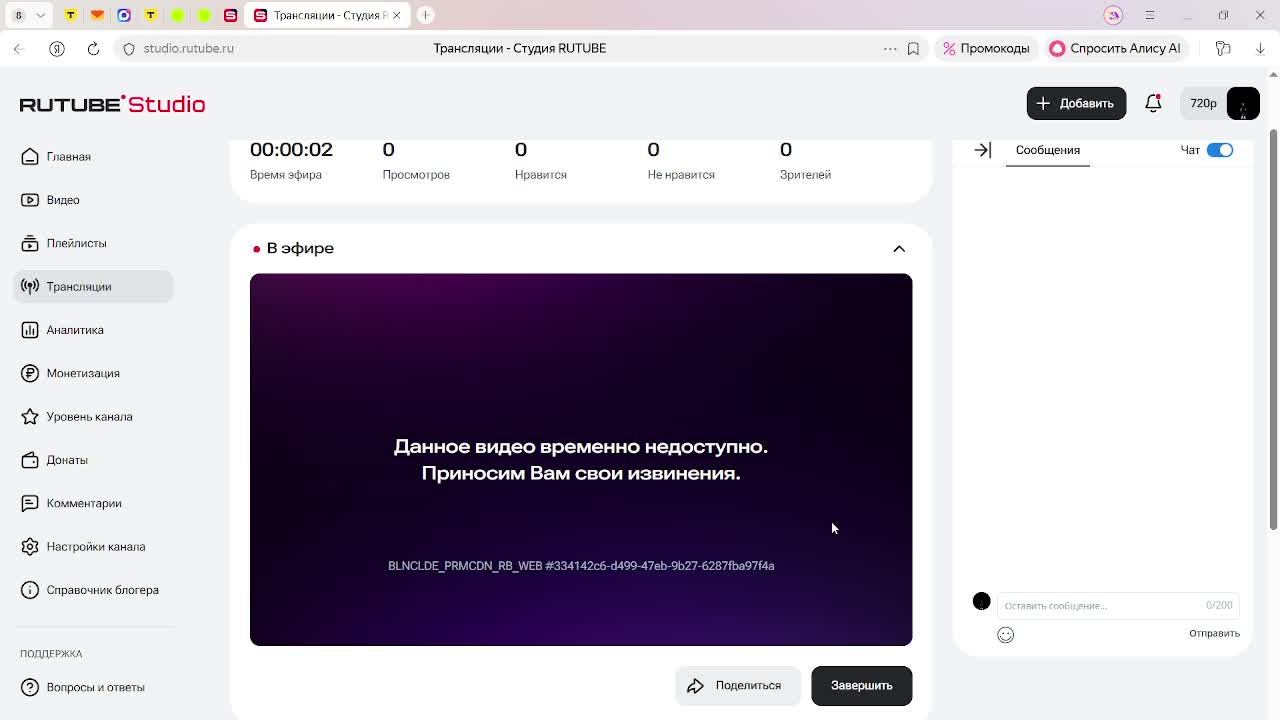This screenshot has height=720, width=1280.
Task: Click the Зрителей counter label
Action: click(805, 175)
